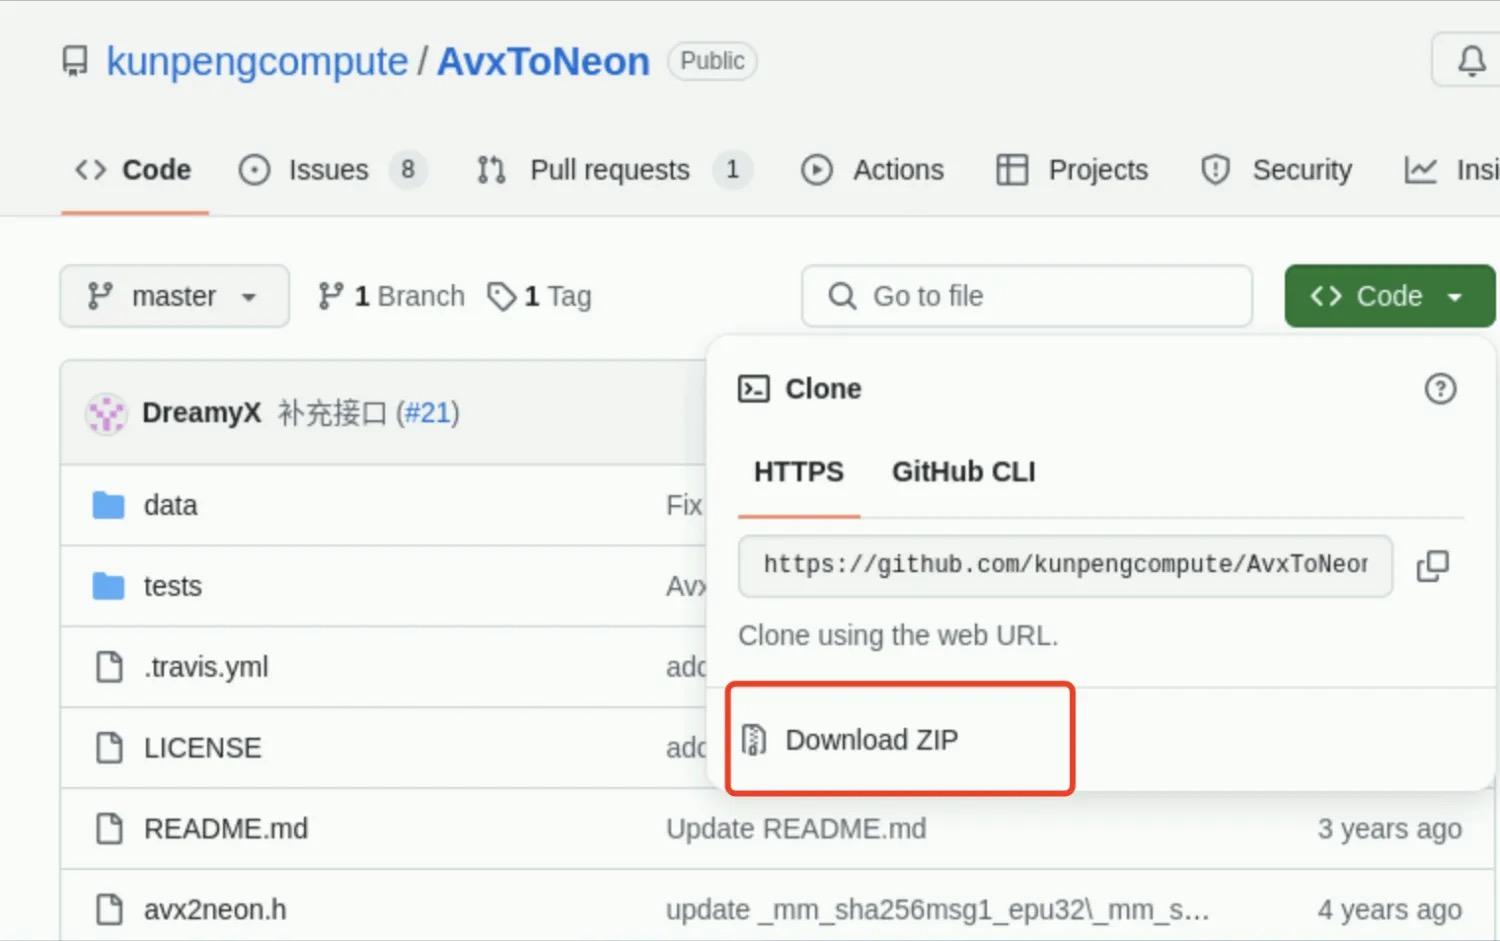Open the data folder
The width and height of the screenshot is (1500, 941).
[170, 505]
